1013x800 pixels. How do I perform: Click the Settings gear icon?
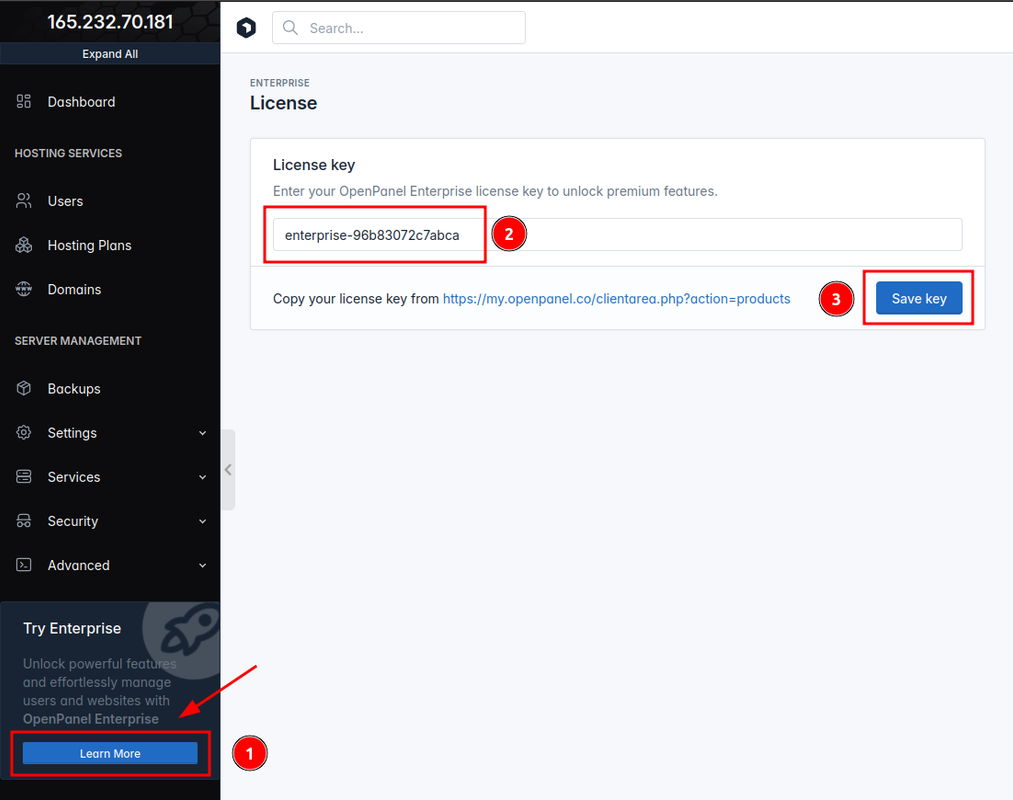click(24, 432)
